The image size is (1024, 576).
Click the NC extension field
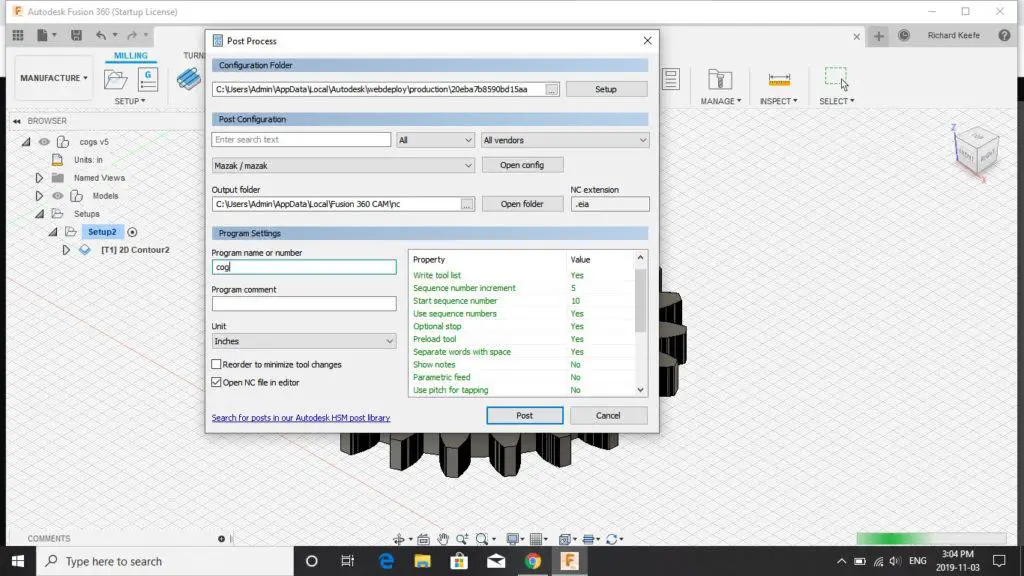610,204
